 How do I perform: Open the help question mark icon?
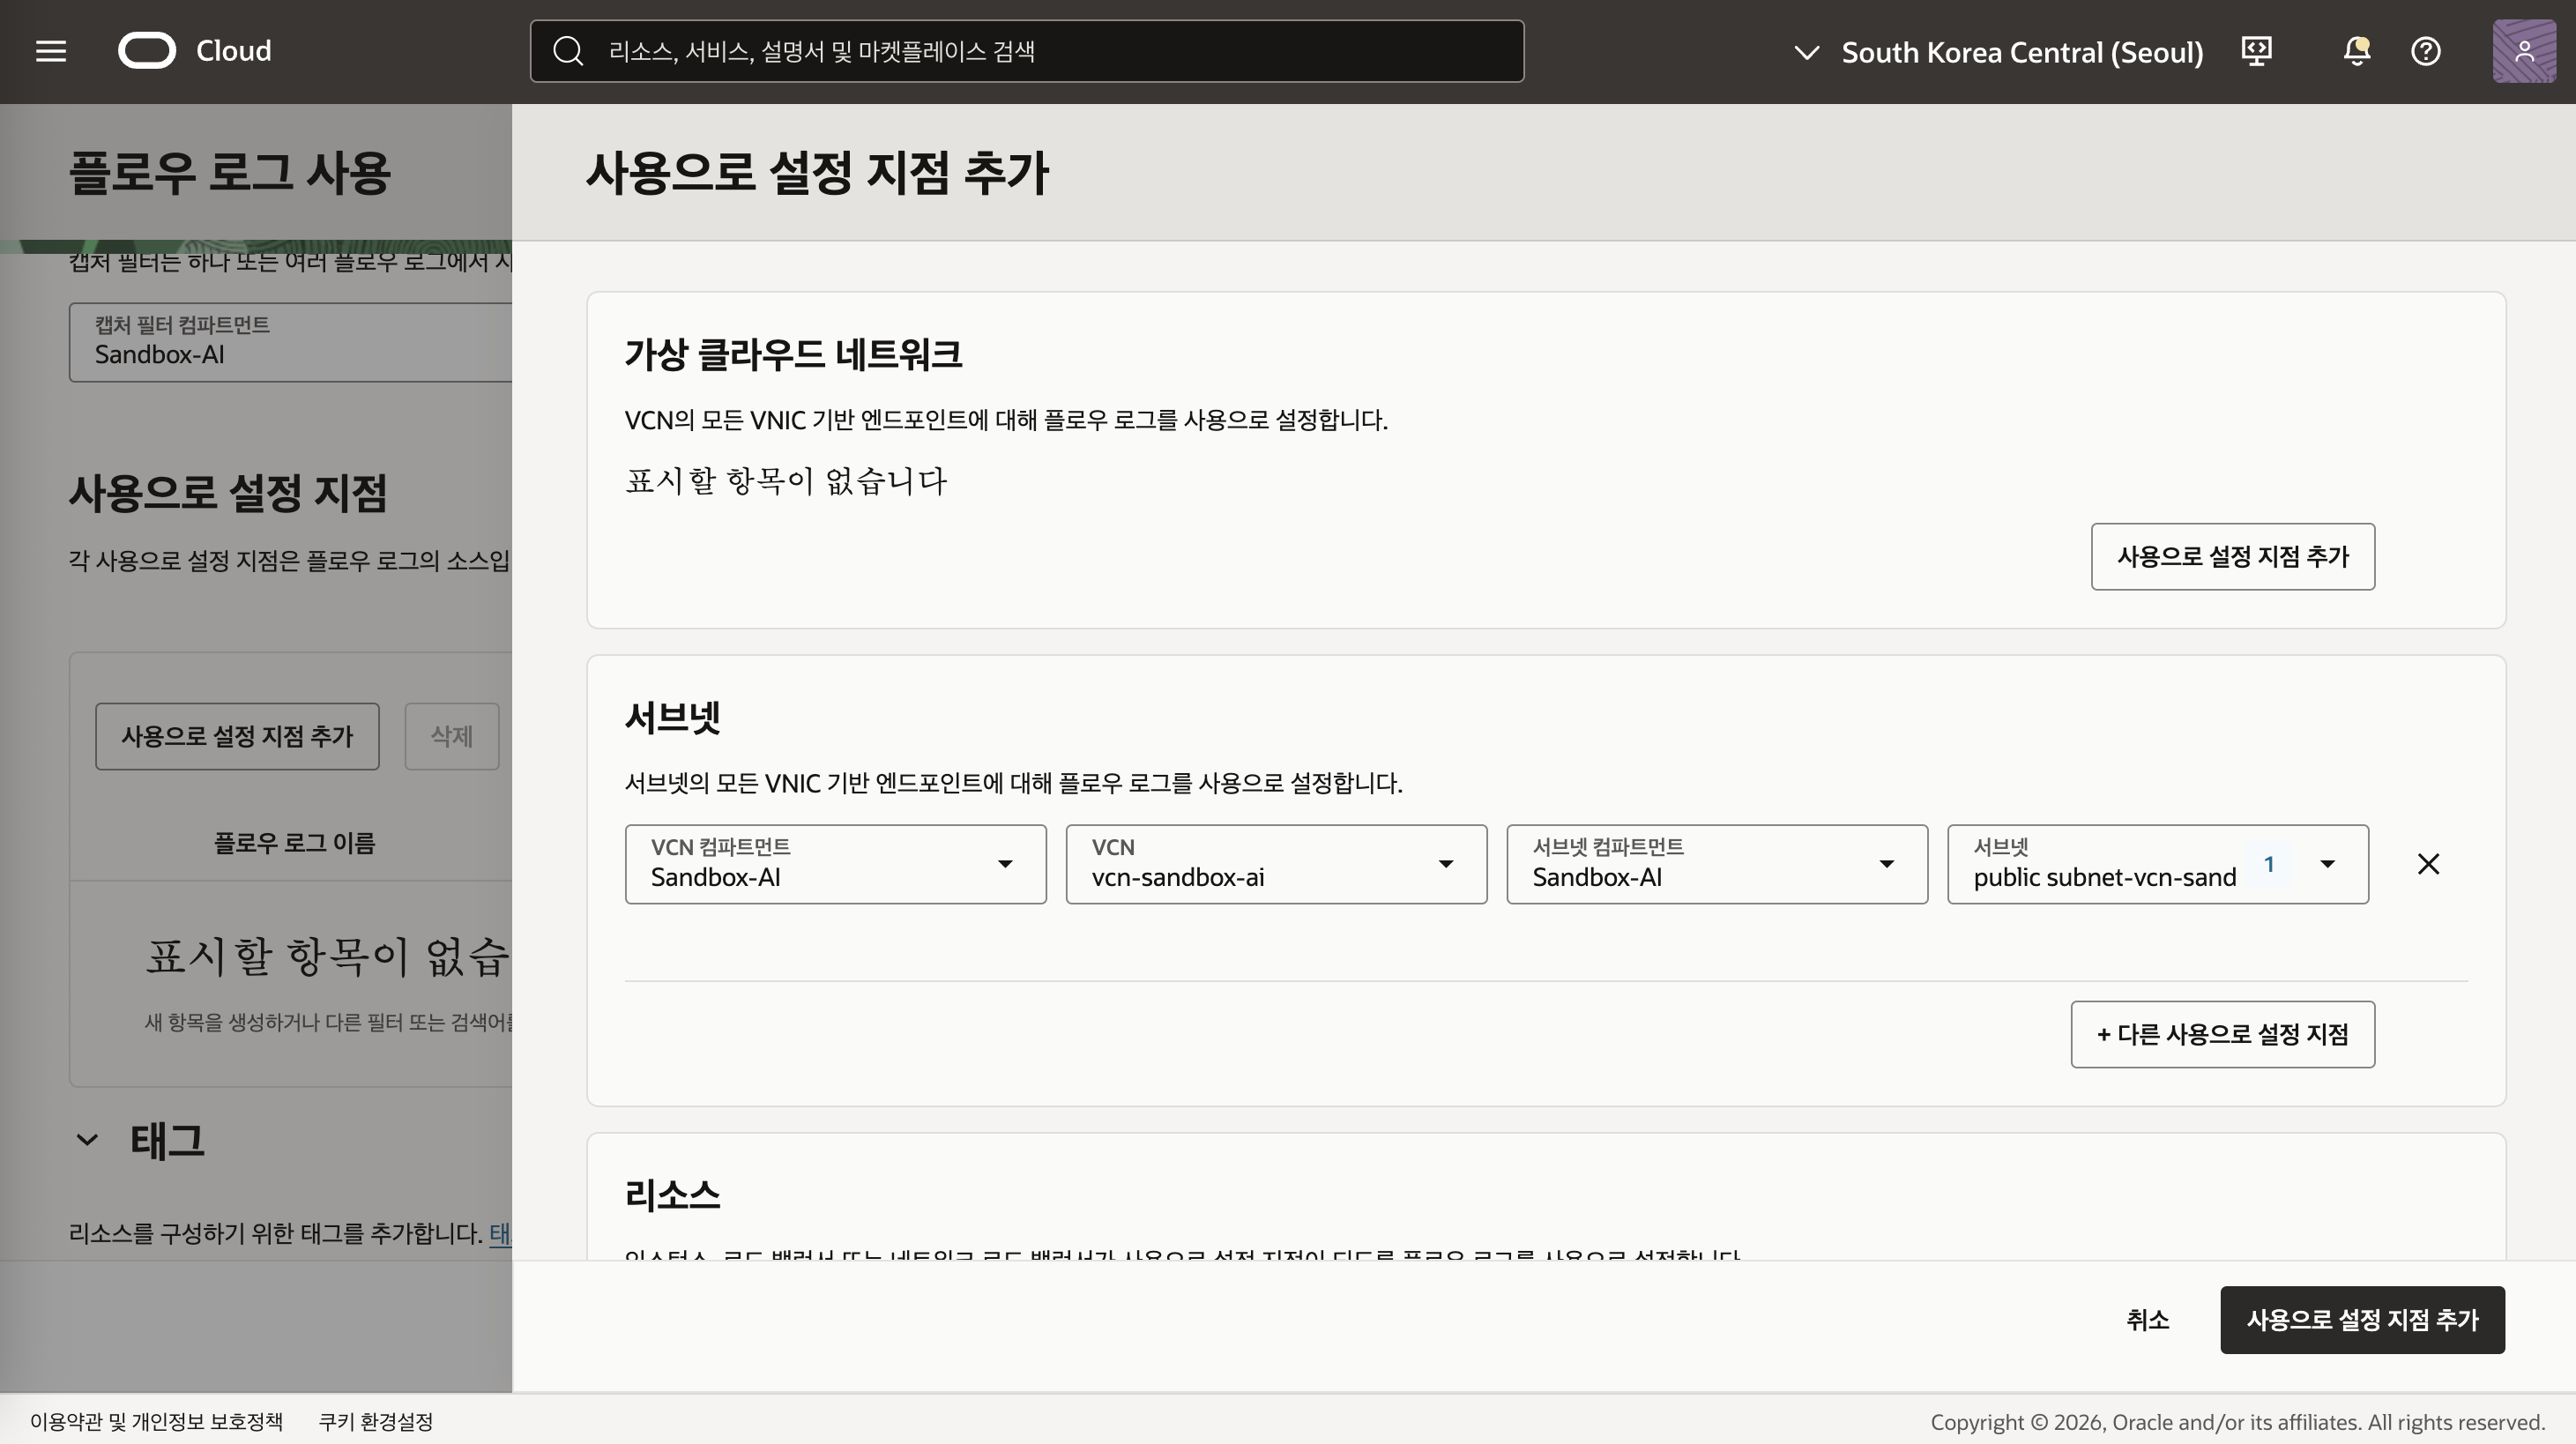2425,51
